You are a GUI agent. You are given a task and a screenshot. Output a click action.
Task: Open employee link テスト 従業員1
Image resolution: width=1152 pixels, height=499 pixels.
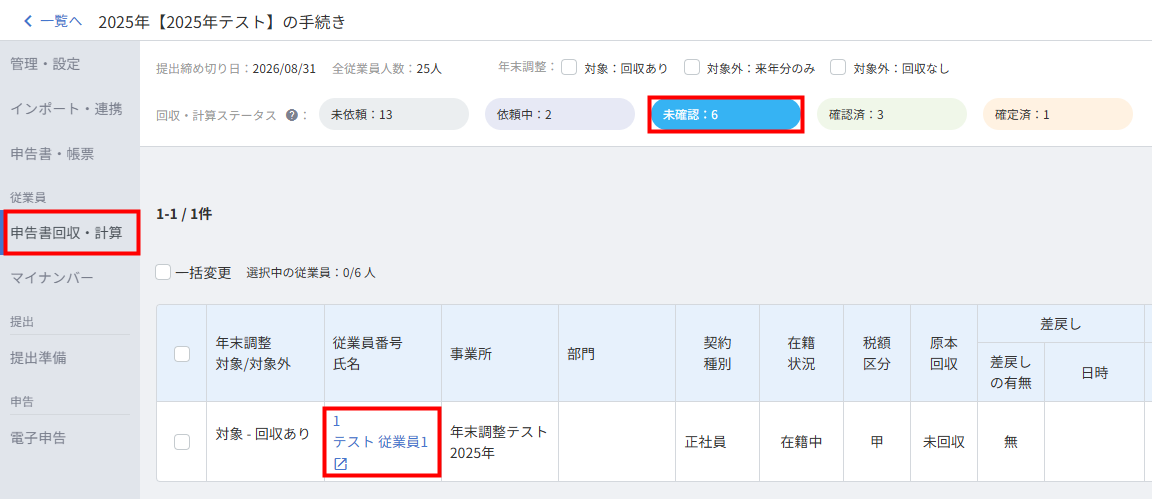(x=381, y=442)
